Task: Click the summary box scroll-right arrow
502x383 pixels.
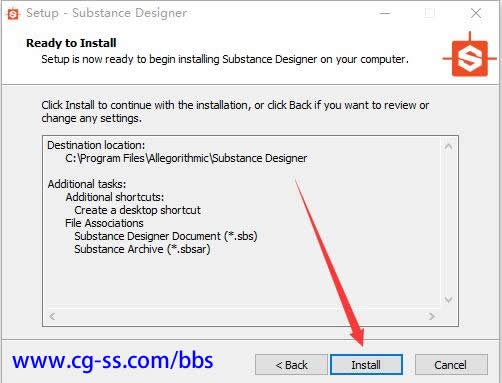Action: (x=432, y=316)
